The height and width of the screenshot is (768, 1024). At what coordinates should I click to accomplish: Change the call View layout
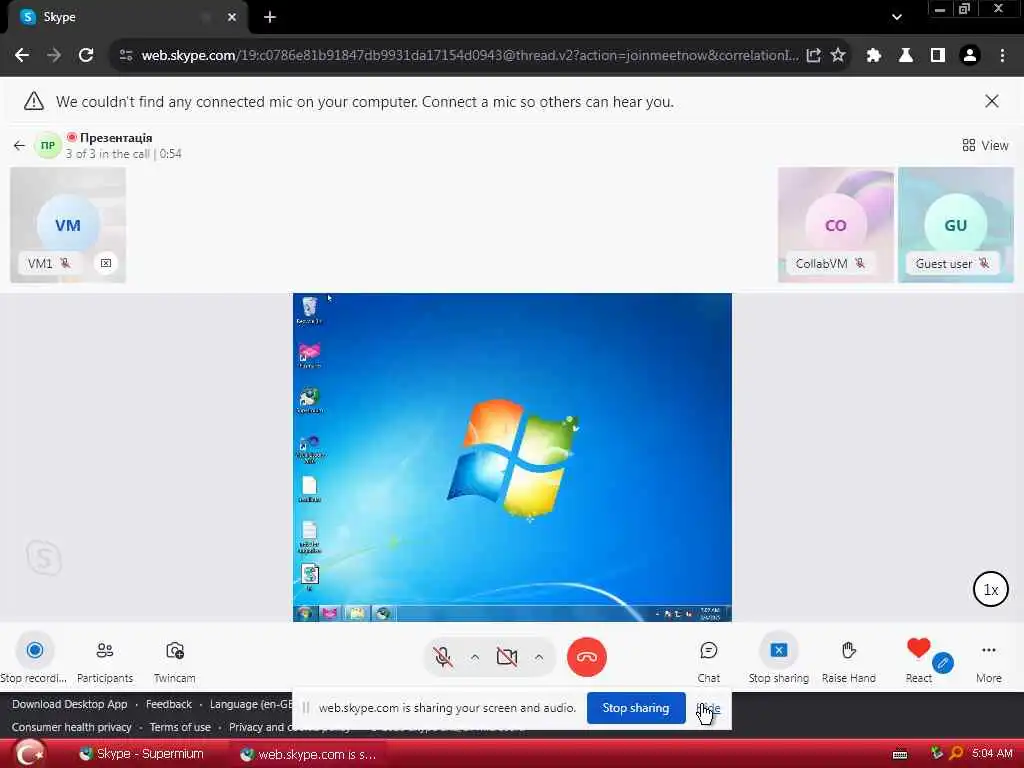985,145
